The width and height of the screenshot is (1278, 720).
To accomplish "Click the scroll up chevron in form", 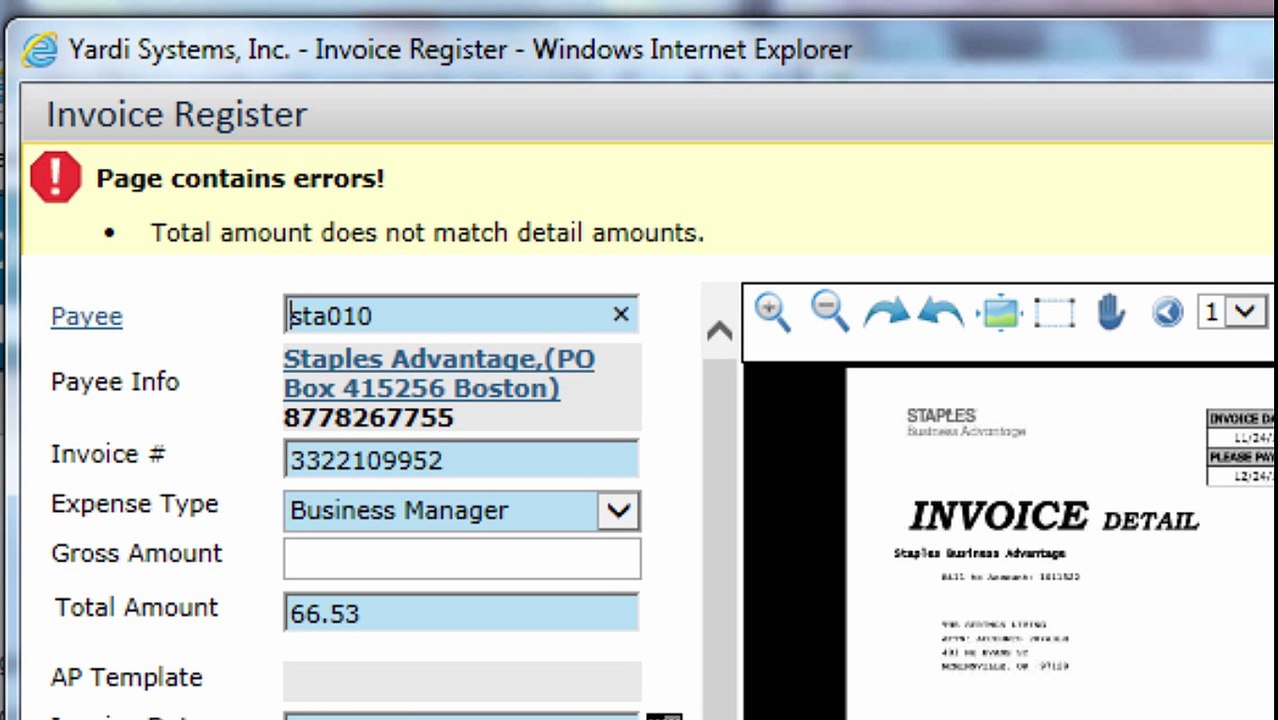I will pos(719,331).
